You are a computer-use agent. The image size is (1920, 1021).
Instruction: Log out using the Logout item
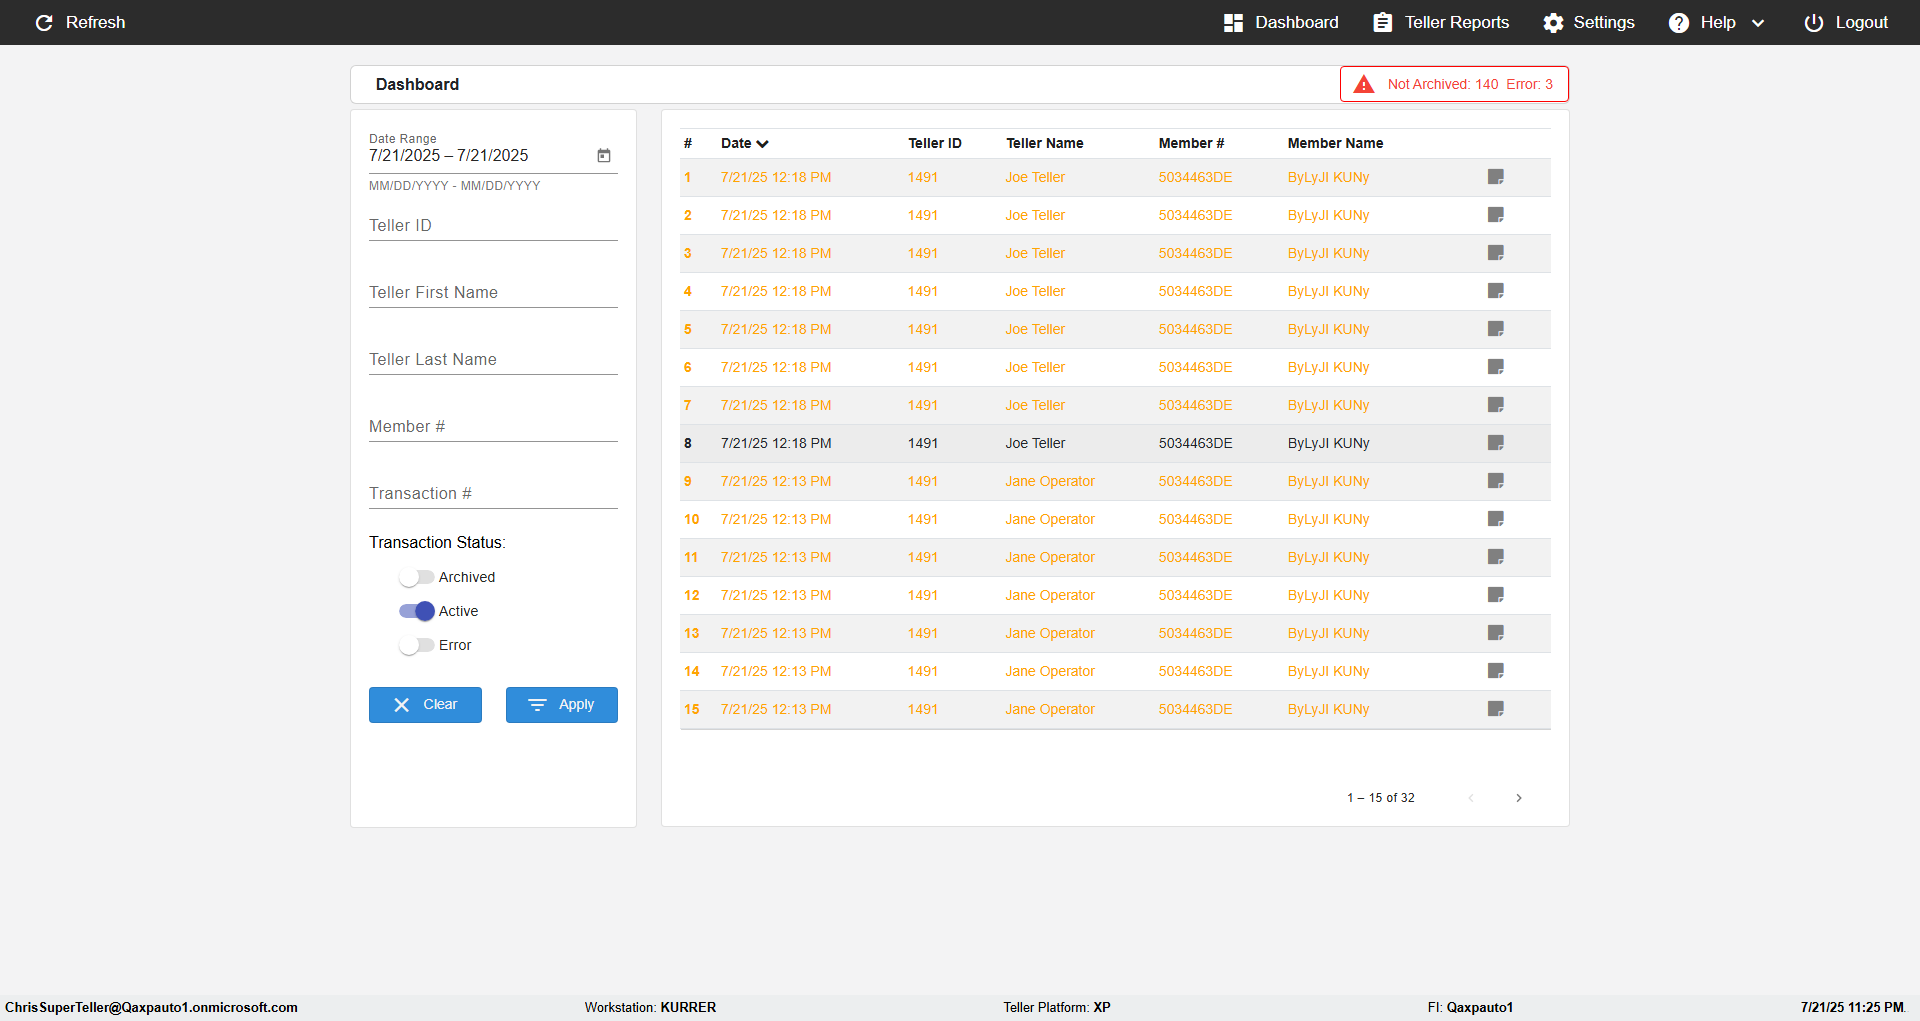coord(1846,22)
